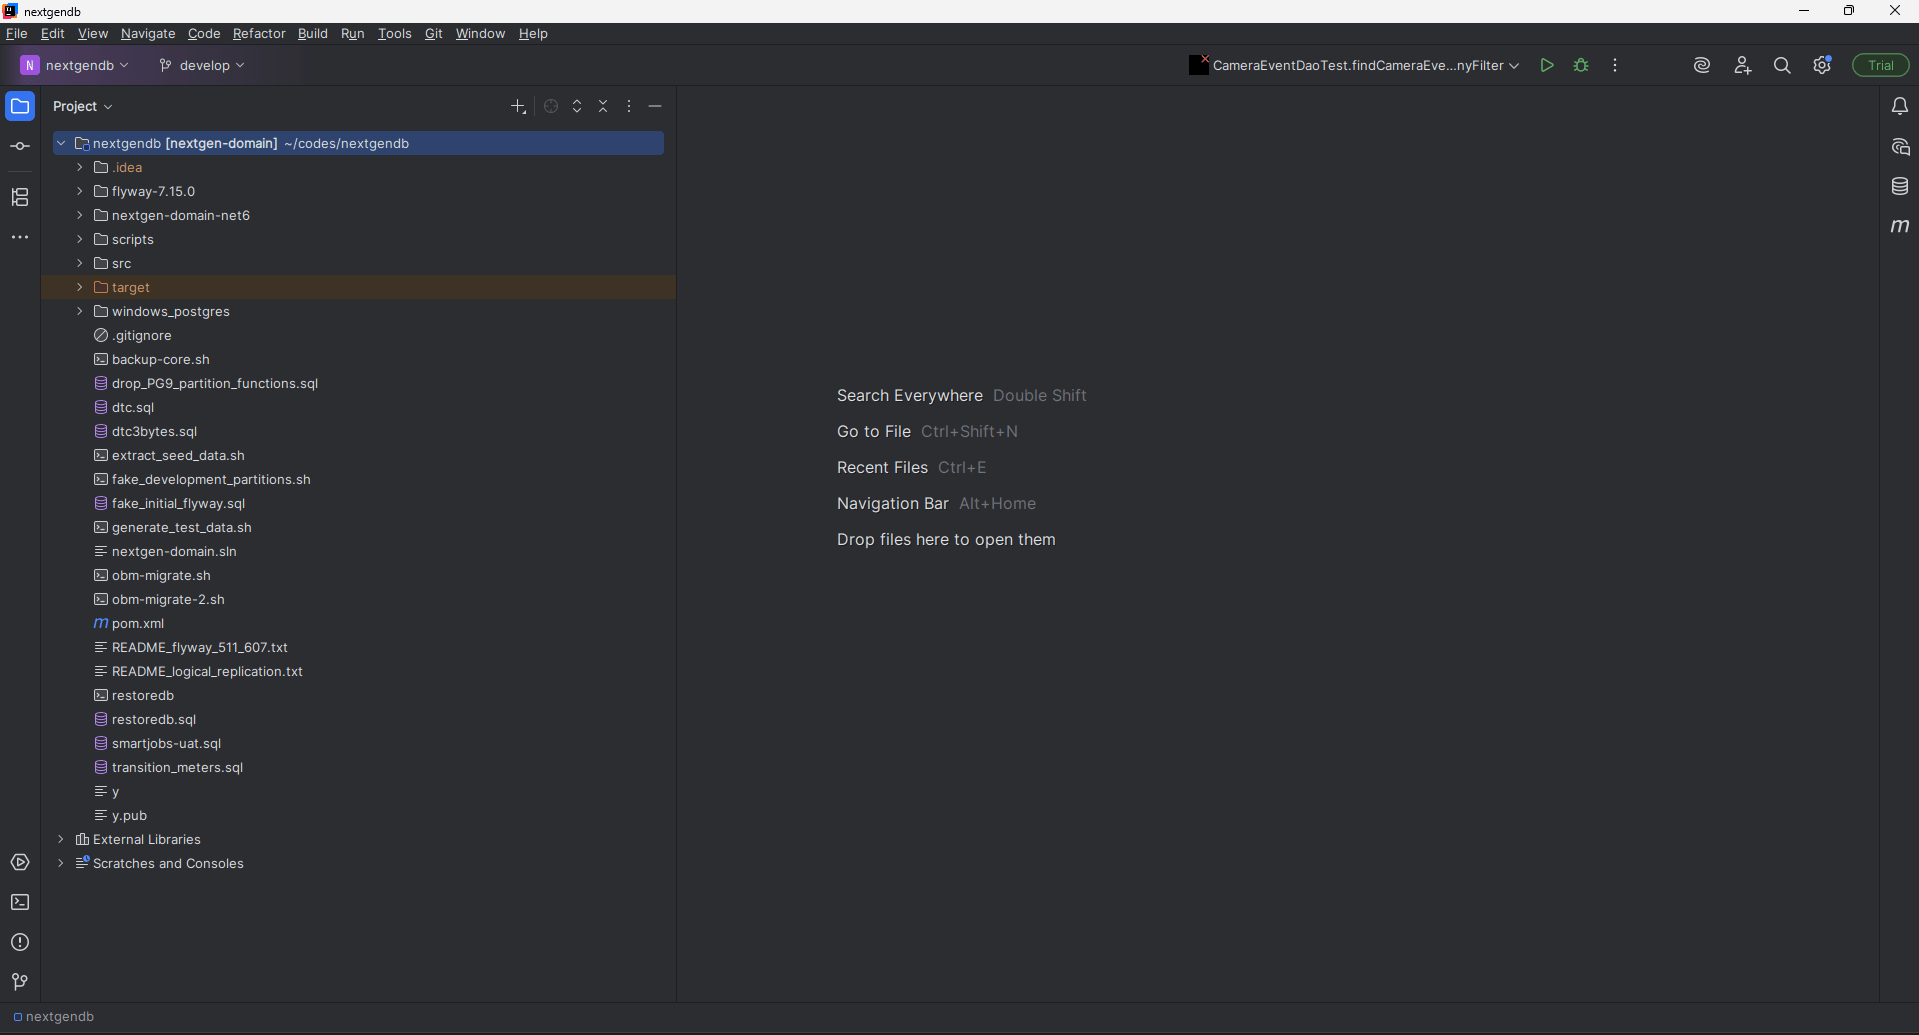Expand the .idea folder
Viewport: 1919px width, 1035px height.
coord(80,167)
